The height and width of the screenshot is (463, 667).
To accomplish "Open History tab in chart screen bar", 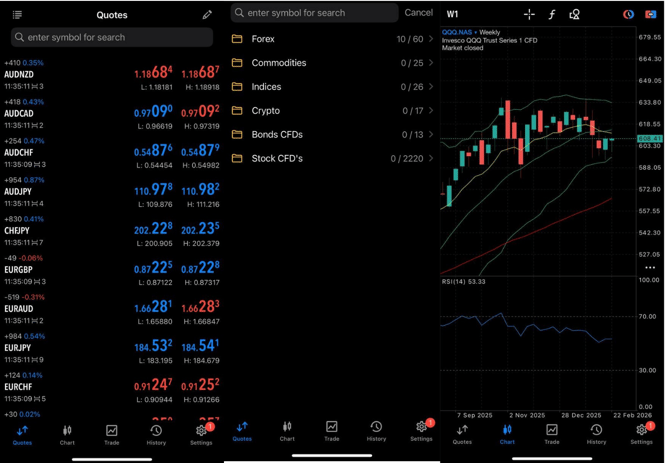I will pos(596,434).
